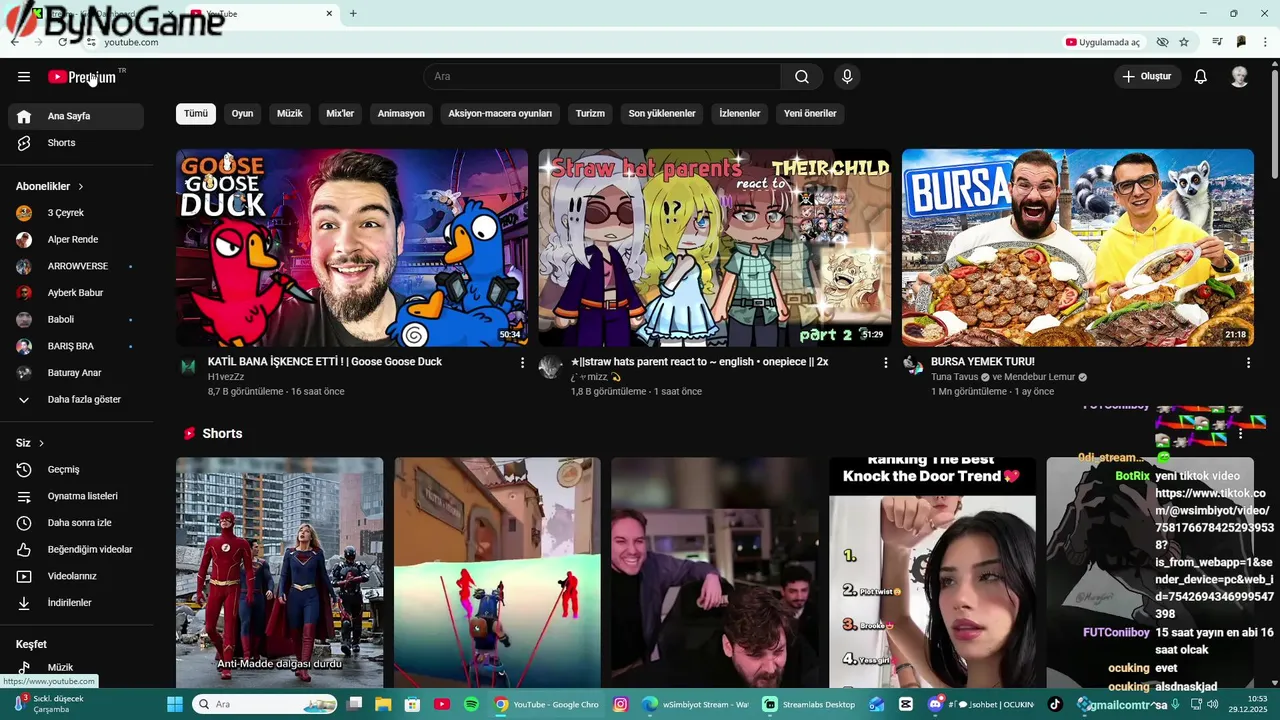Select the Son yüklenenler chip

(x=662, y=114)
